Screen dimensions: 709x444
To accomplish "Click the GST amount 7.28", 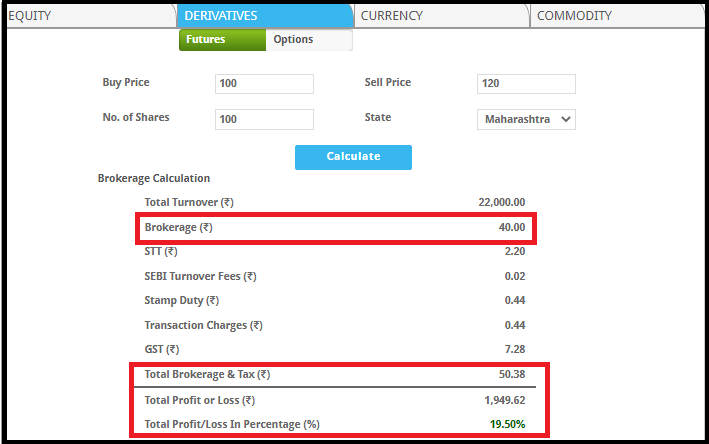I will (515, 349).
